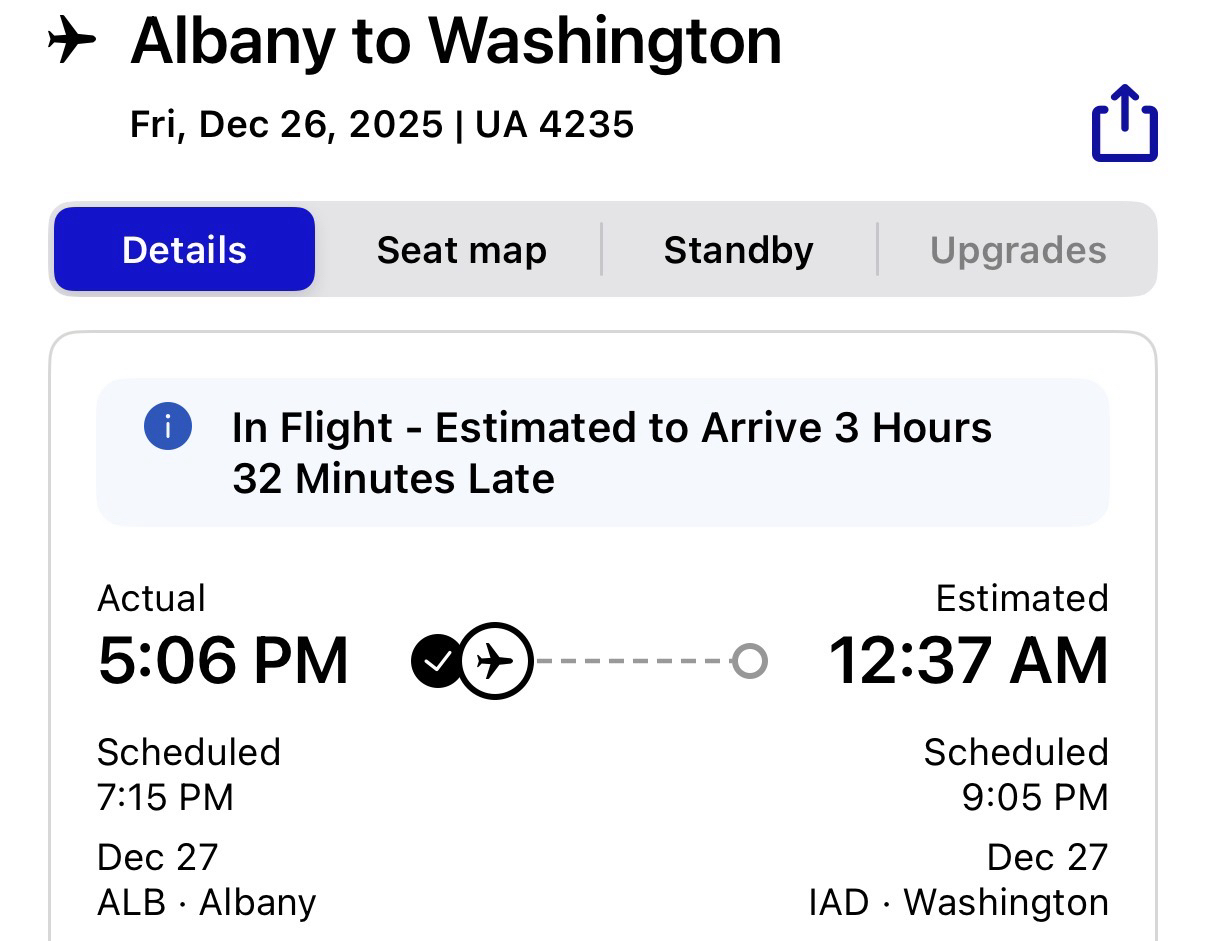Screen dimensions: 1206x941
Task: Tap the share icon at top right
Action: 1124,124
